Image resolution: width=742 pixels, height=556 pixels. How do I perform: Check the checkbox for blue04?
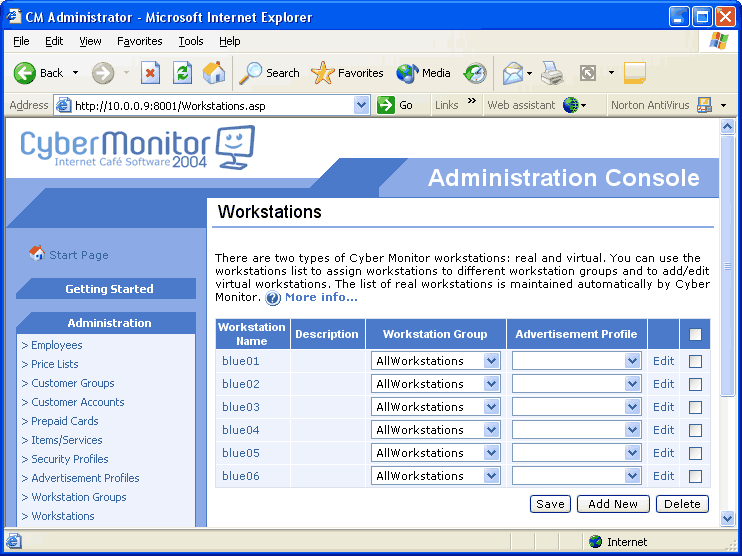coord(695,431)
